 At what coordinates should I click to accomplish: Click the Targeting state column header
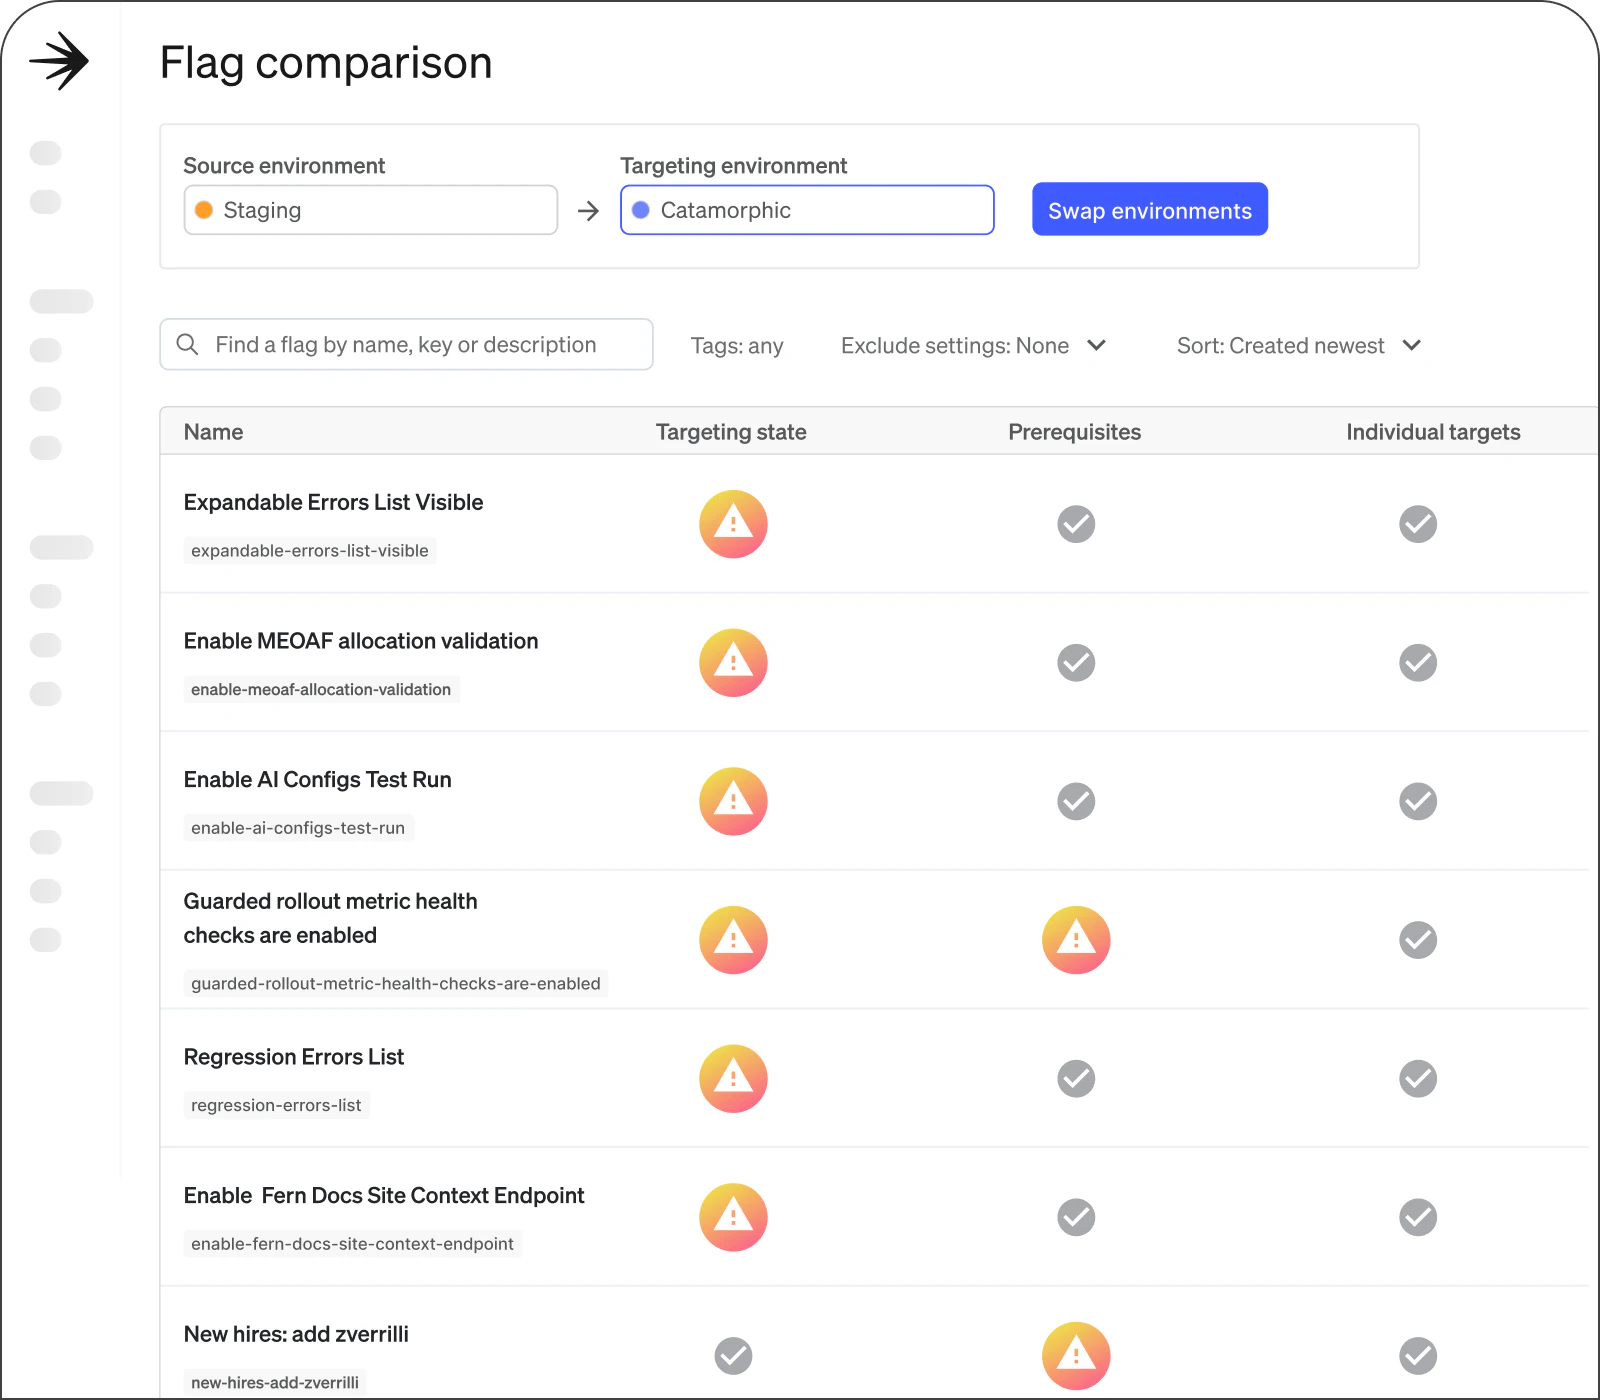(x=731, y=432)
